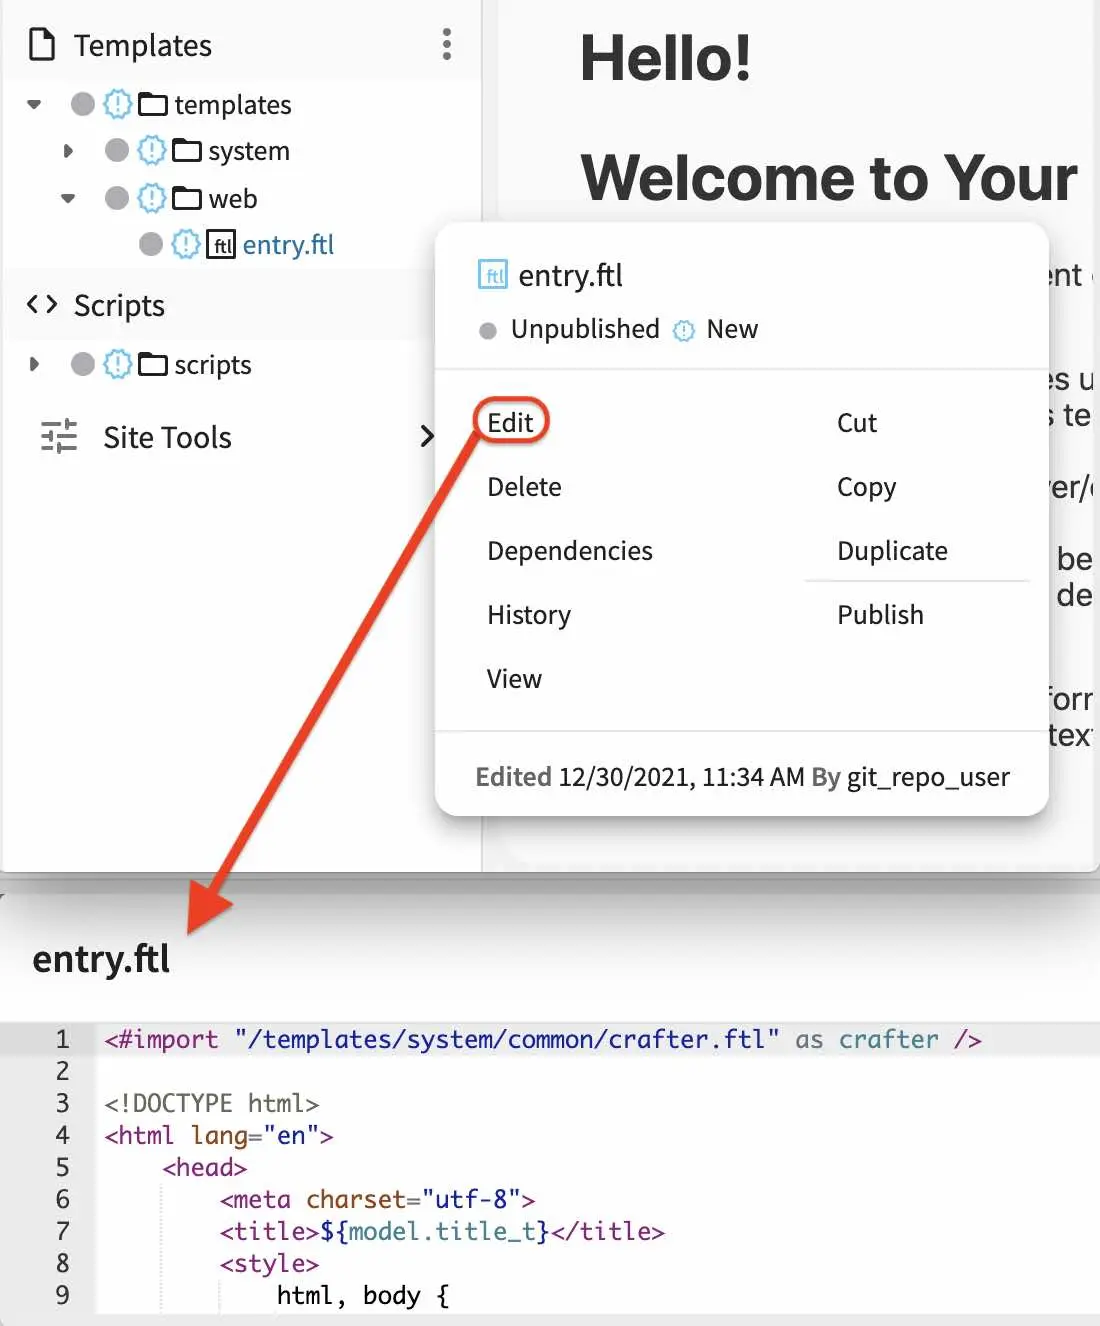1100x1326 pixels.
Task: Open Site Tools chevron arrow
Action: point(427,436)
